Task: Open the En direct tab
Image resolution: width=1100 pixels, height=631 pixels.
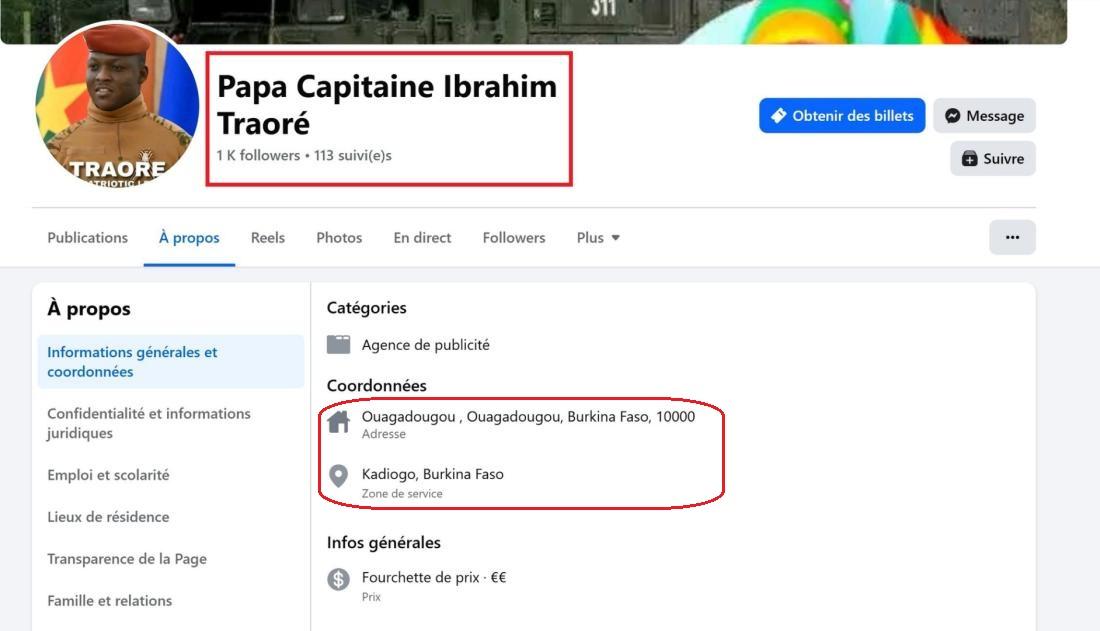Action: click(422, 238)
